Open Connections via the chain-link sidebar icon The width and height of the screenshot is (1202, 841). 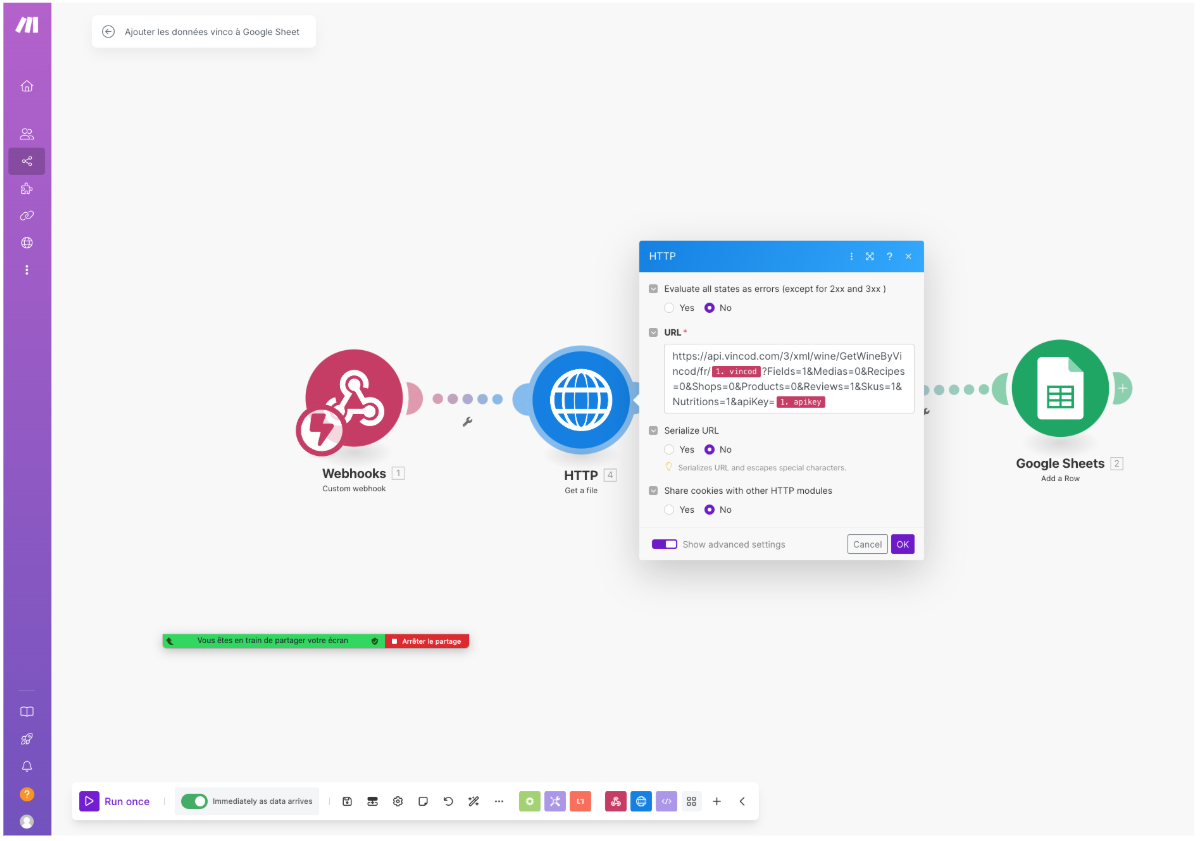tap(27, 215)
